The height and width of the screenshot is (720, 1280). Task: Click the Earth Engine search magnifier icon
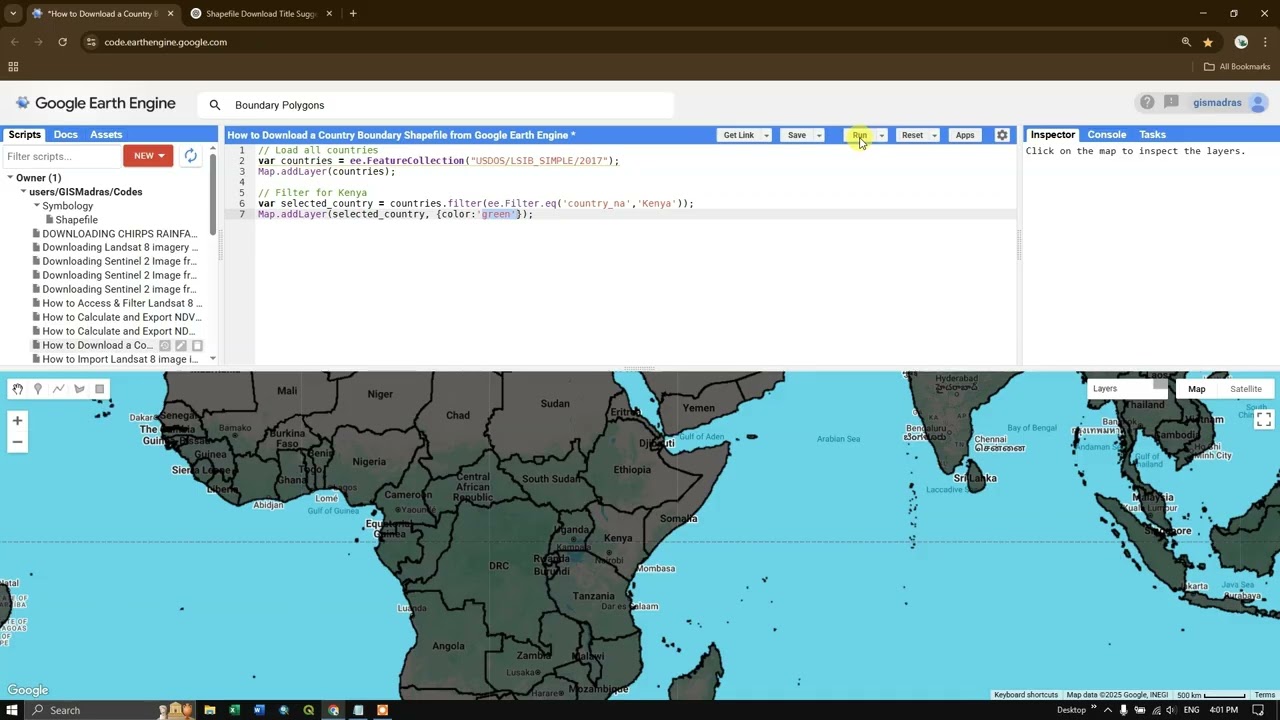click(x=214, y=105)
